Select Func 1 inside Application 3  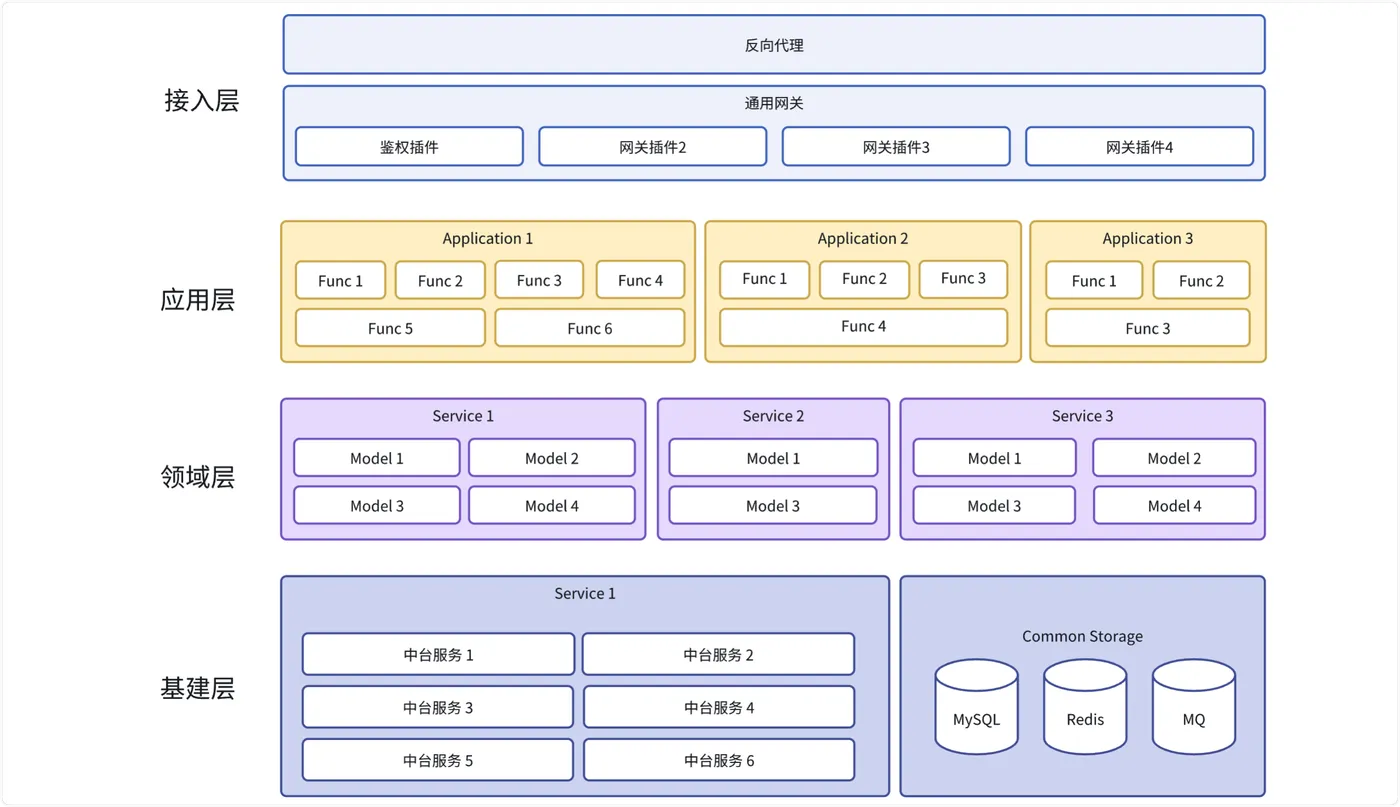click(1094, 280)
